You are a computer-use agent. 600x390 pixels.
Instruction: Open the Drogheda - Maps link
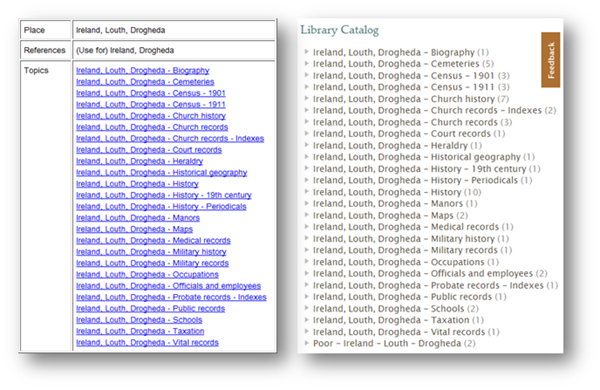pos(134,229)
